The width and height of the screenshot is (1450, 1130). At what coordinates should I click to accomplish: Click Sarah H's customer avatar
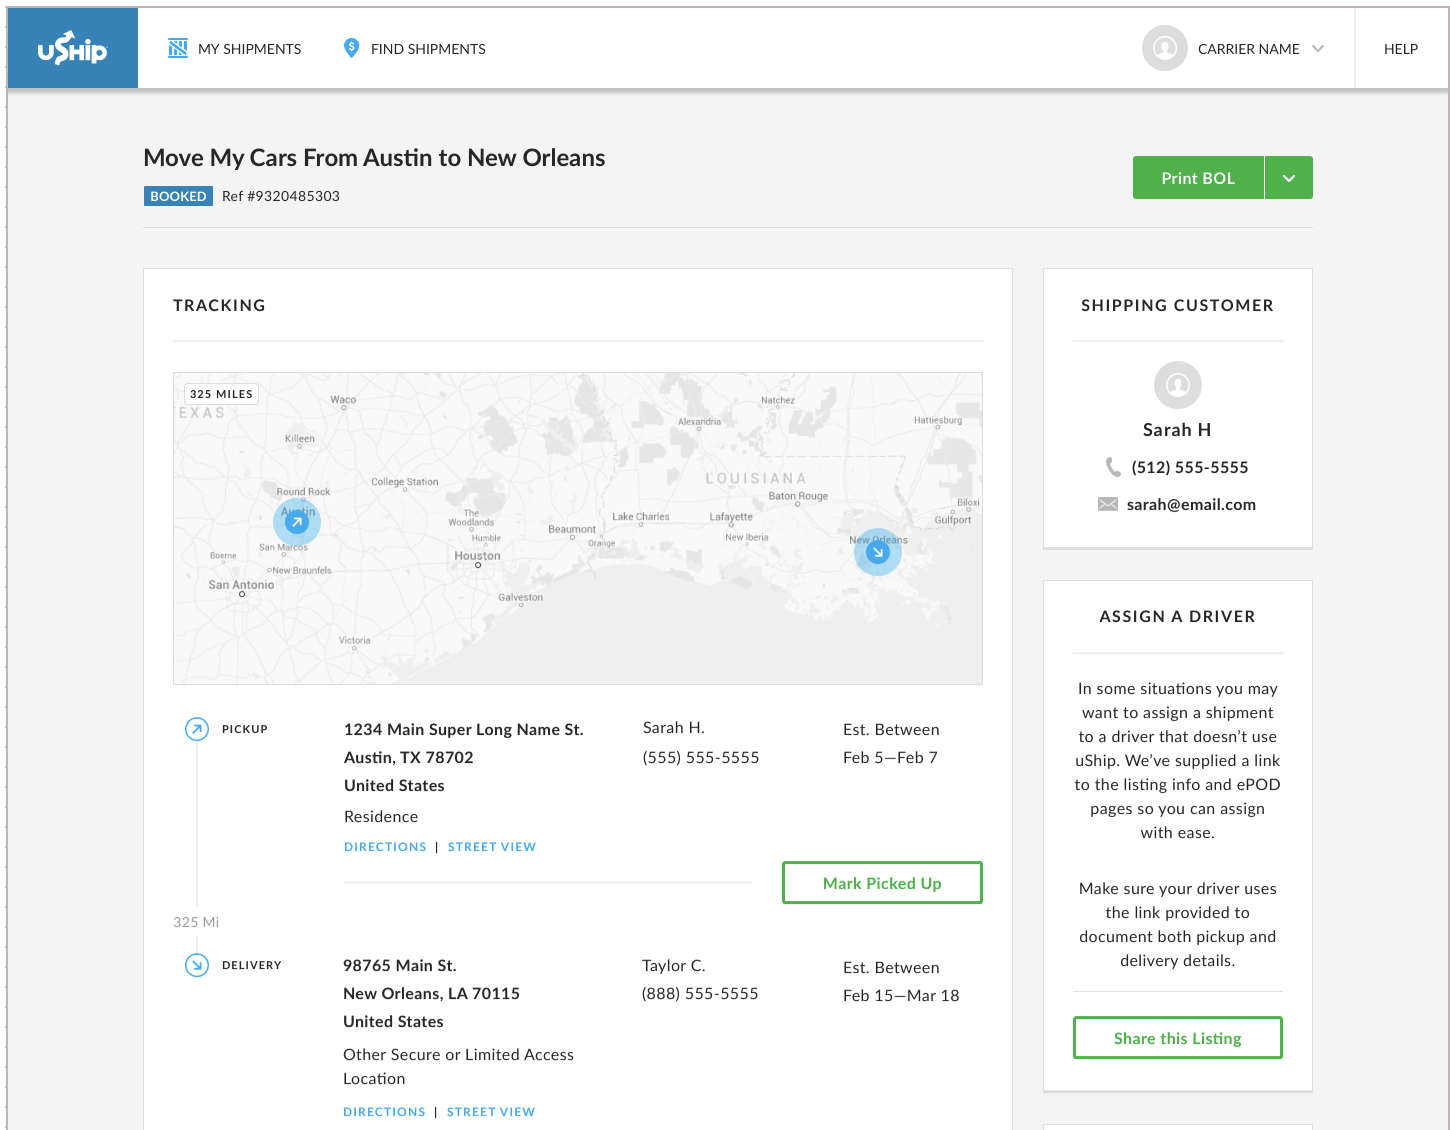point(1177,384)
